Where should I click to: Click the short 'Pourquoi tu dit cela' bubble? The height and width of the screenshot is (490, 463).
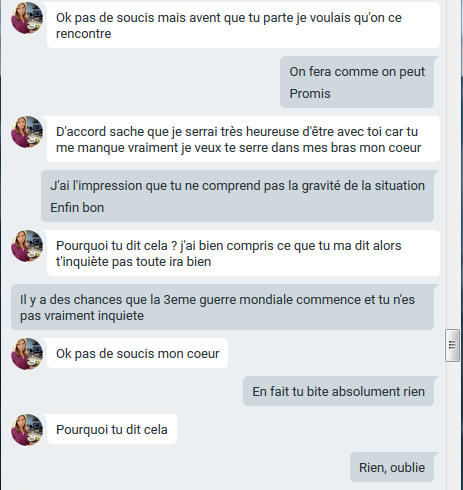click(x=112, y=429)
